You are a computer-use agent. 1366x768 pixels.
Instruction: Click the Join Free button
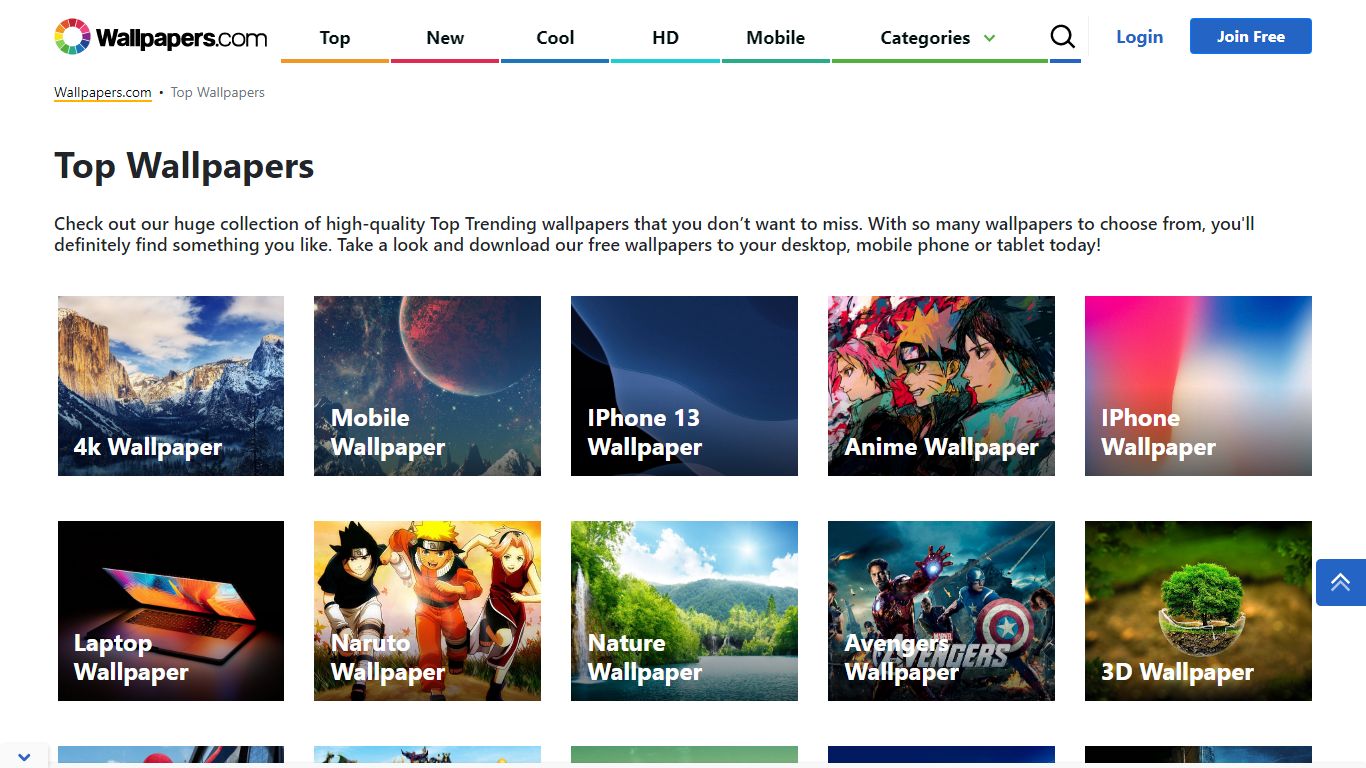point(1250,36)
